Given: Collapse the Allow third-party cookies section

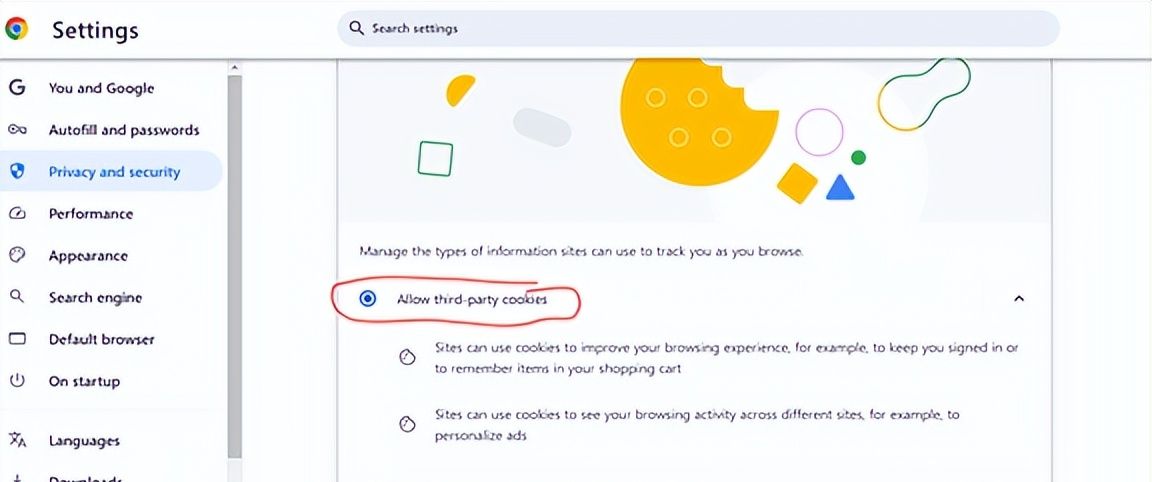Looking at the screenshot, I should tap(1019, 299).
